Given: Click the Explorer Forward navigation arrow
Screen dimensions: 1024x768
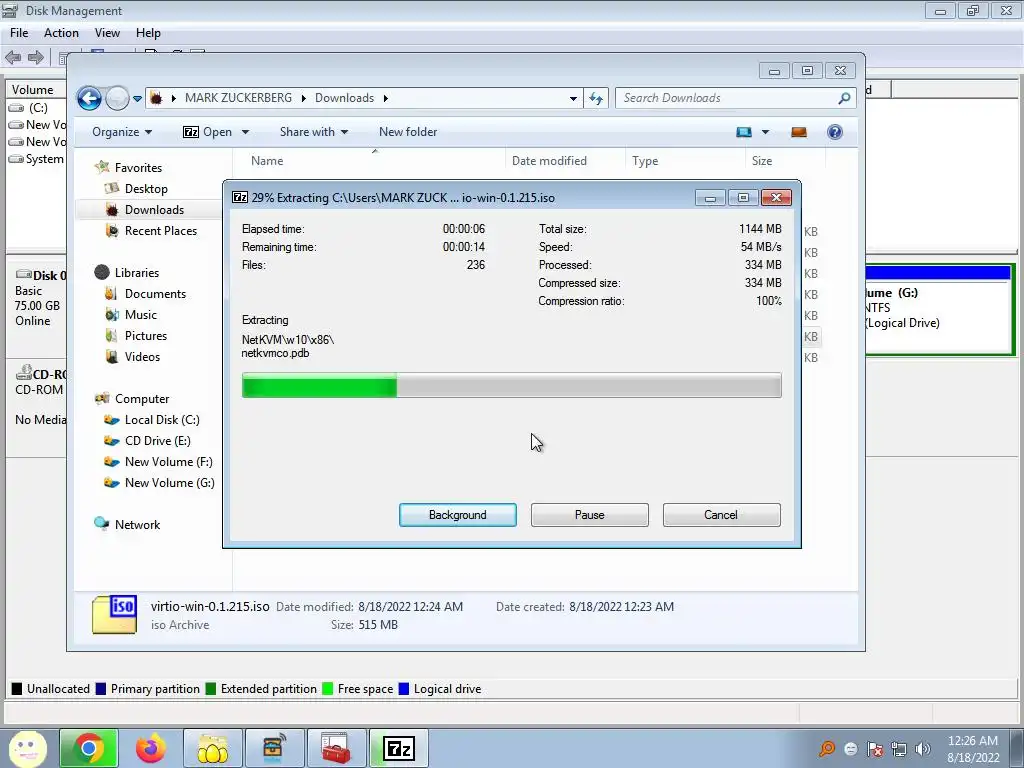Looking at the screenshot, I should click(x=118, y=99).
